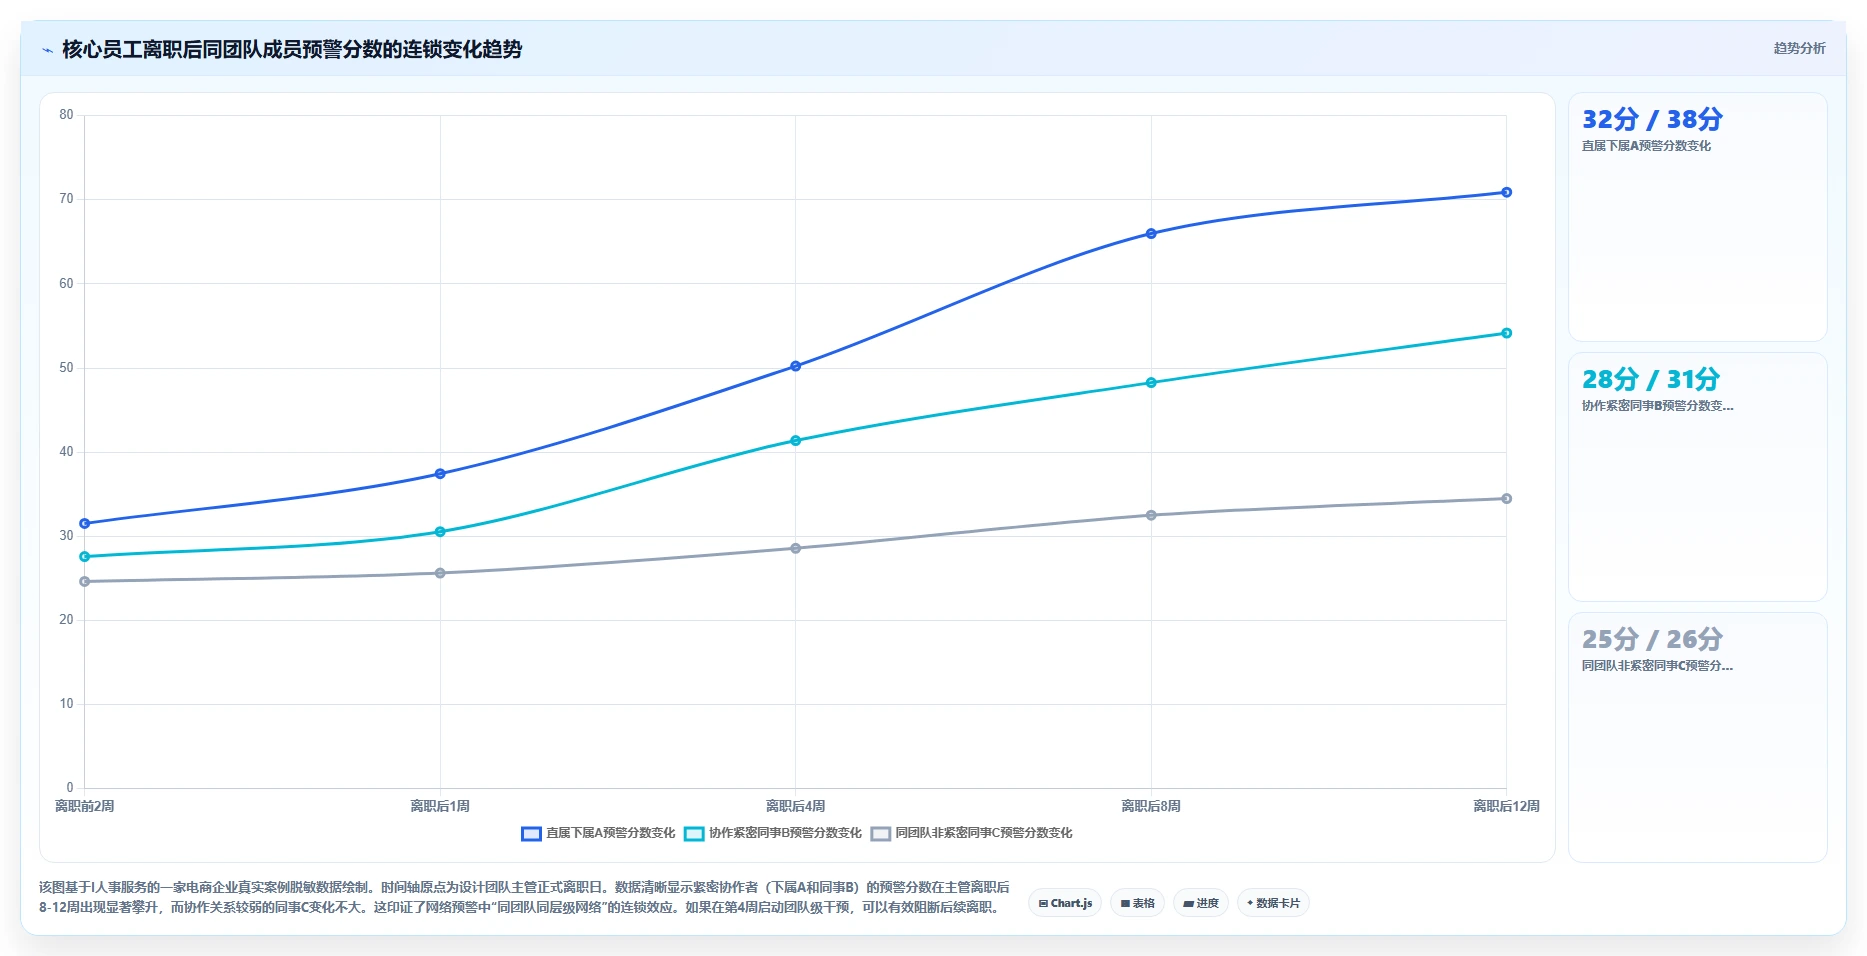The width and height of the screenshot is (1867, 956).
Task: Click the 离职后12周 x-axis label
Action: click(x=1506, y=806)
